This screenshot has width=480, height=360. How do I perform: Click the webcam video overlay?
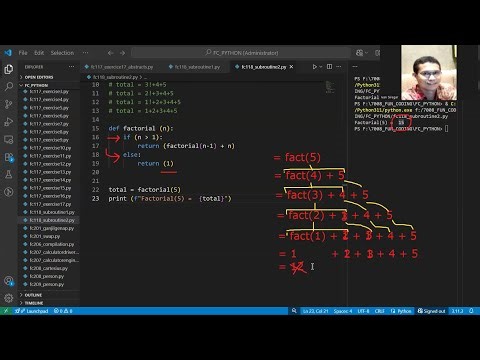(x=429, y=72)
